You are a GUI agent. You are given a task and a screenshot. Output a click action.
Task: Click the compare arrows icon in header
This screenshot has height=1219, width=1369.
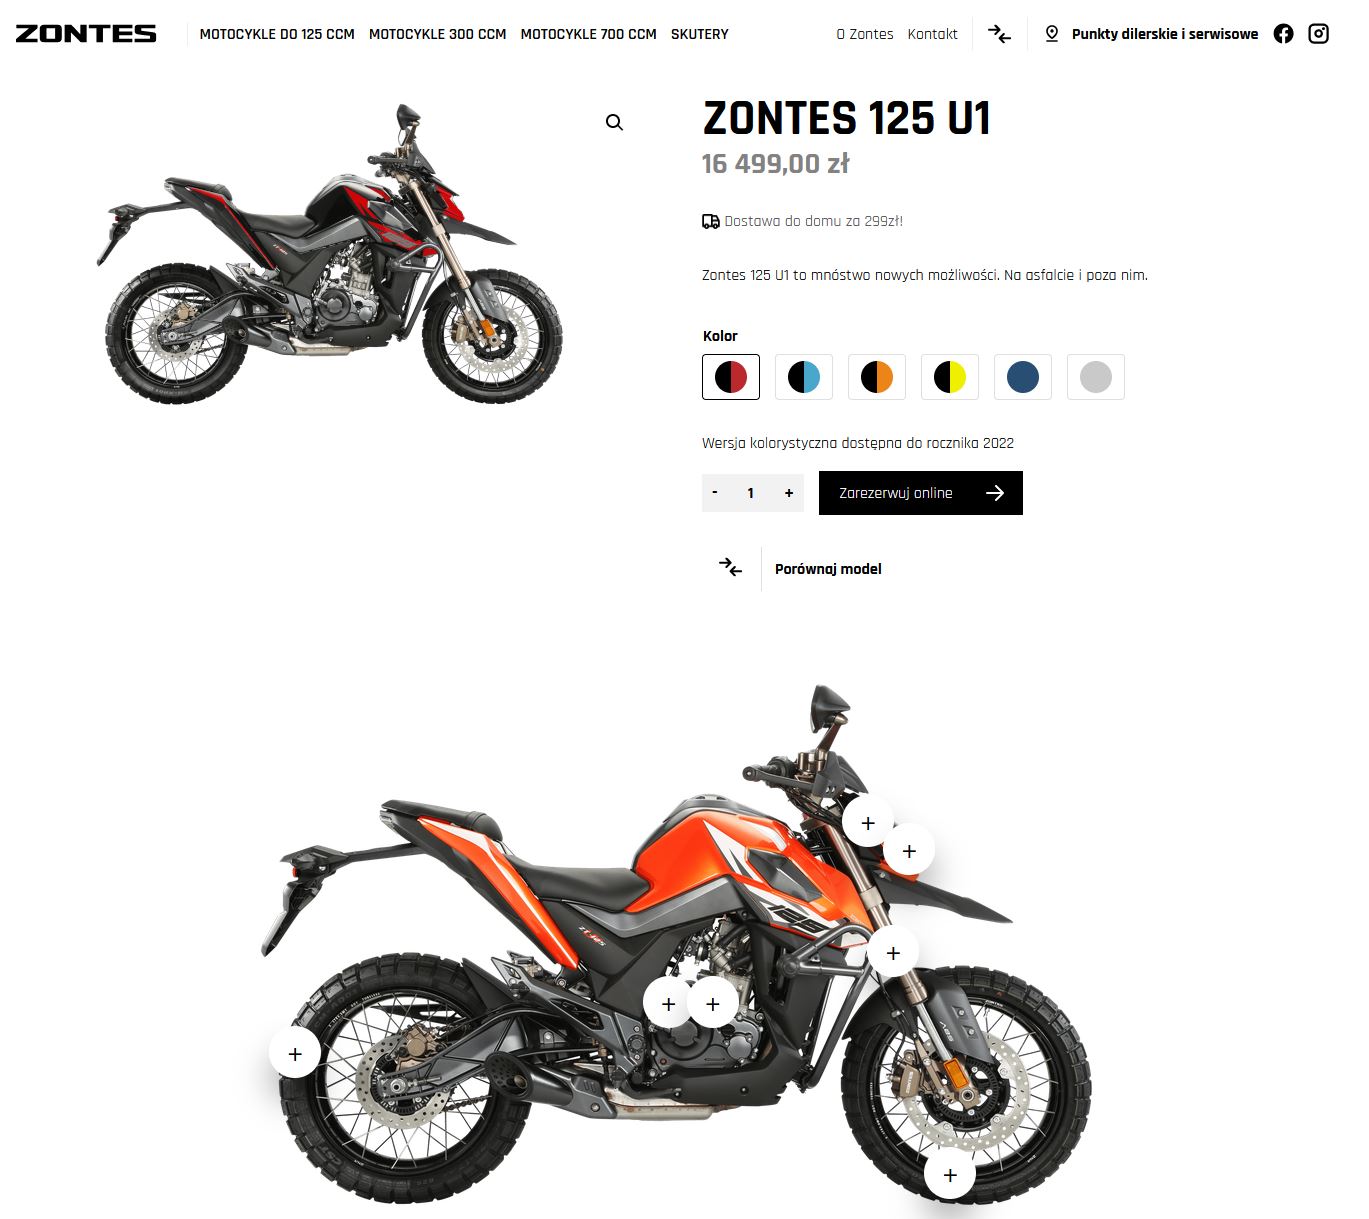[999, 34]
